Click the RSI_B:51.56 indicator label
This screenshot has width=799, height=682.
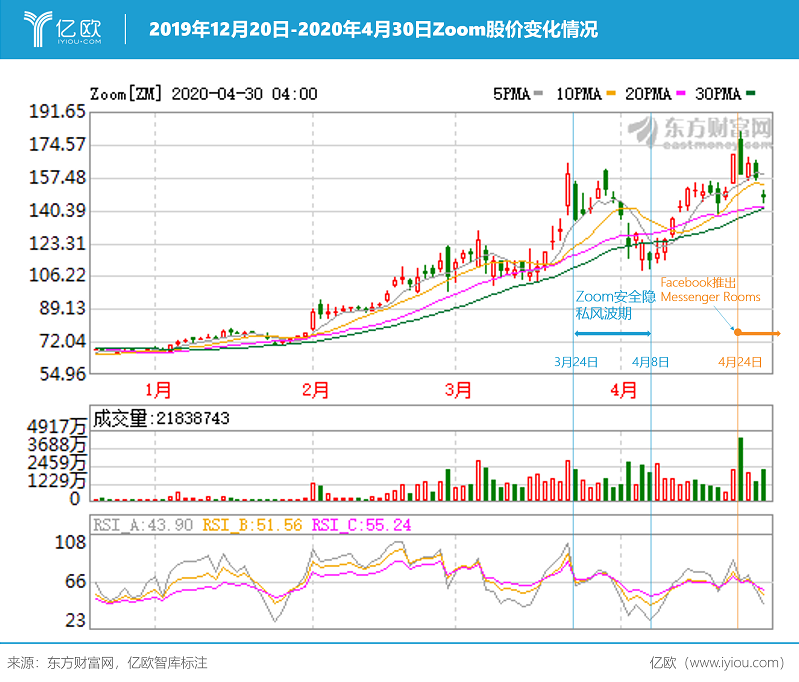[252, 525]
